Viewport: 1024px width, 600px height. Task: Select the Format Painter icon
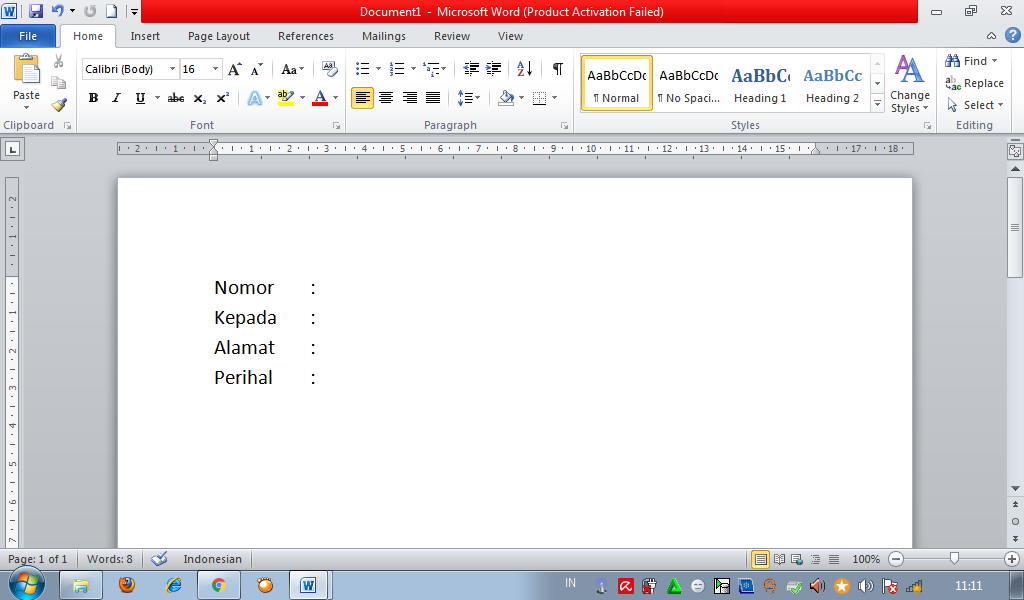tap(58, 103)
